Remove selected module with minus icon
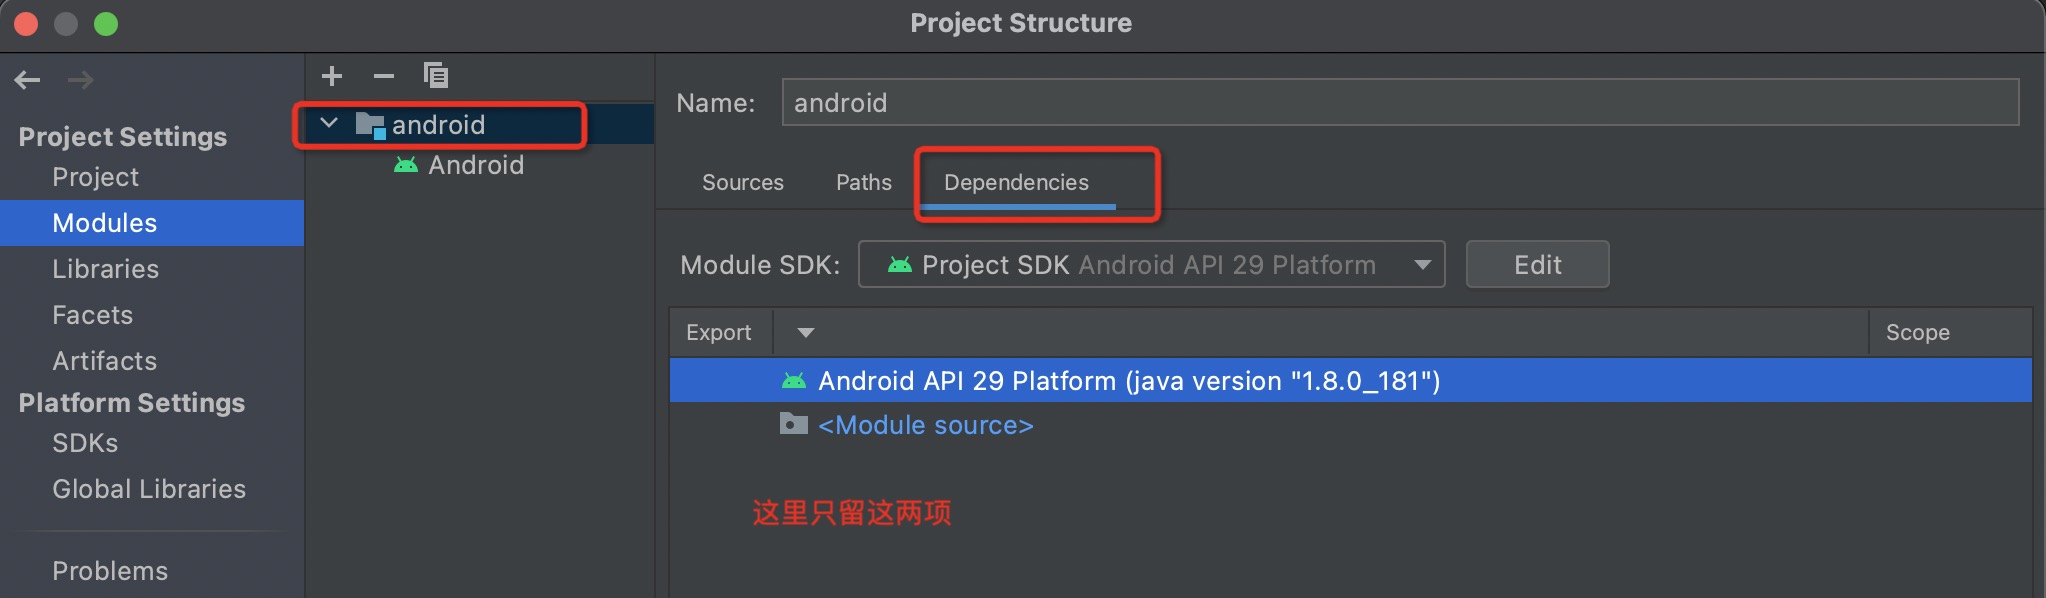Image resolution: width=2046 pixels, height=598 pixels. pyautogui.click(x=384, y=76)
